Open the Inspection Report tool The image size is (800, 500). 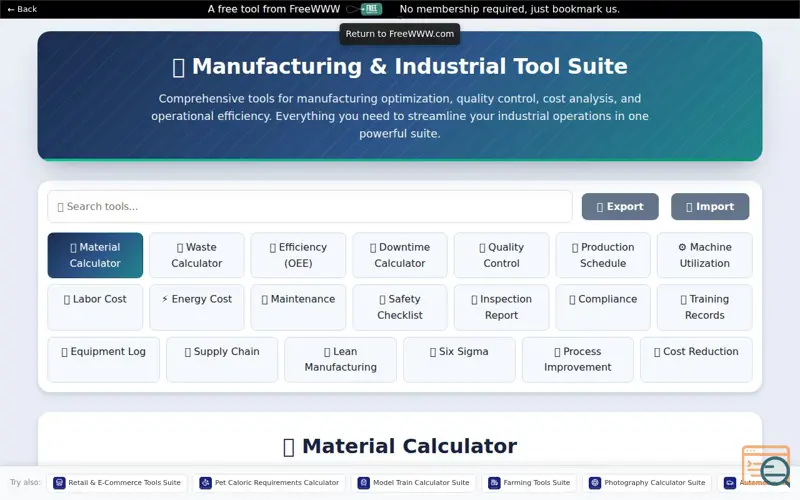[501, 307]
